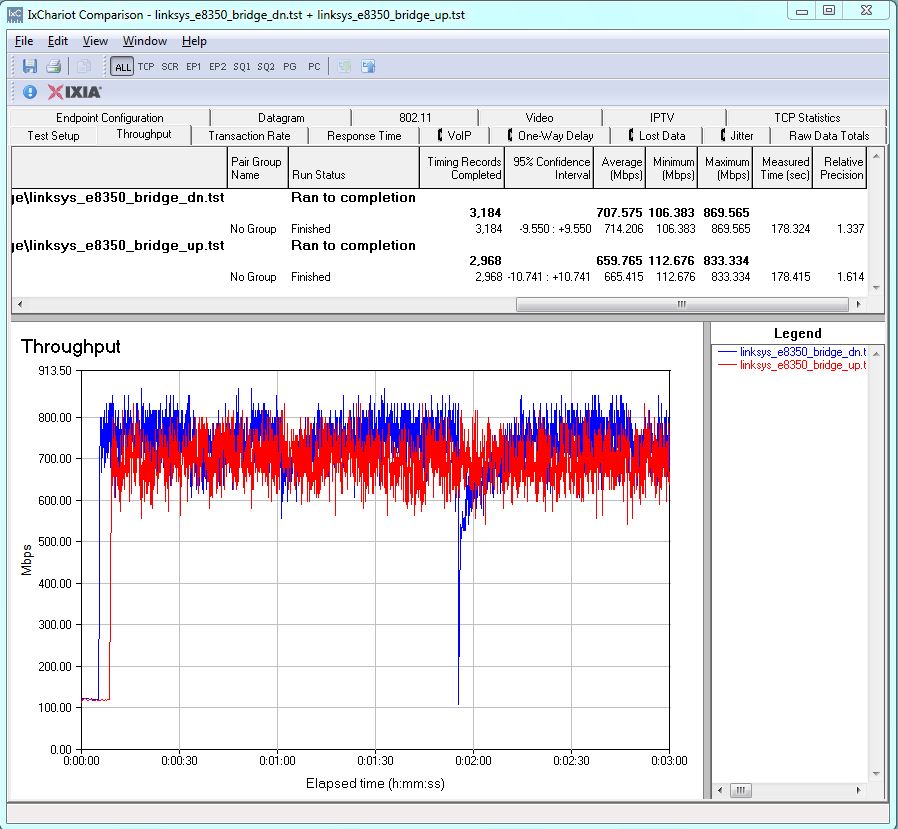Click the Legend scroll-right arrow
898x829 pixels.
(858, 790)
